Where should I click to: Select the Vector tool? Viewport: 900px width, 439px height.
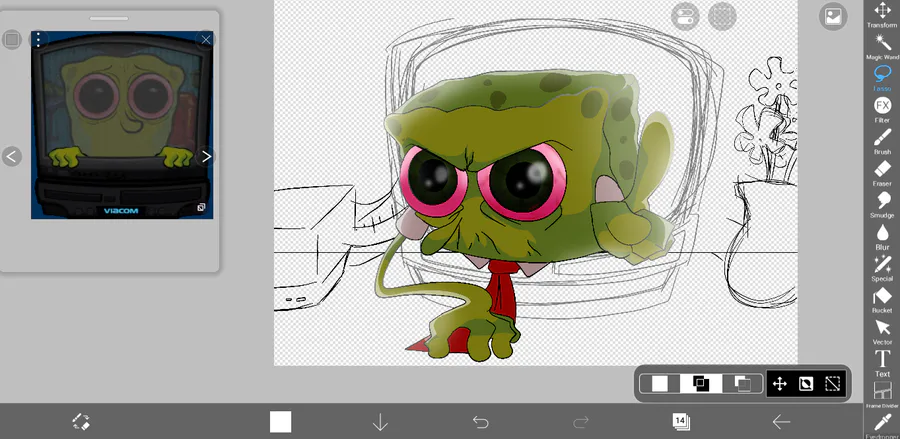882,332
